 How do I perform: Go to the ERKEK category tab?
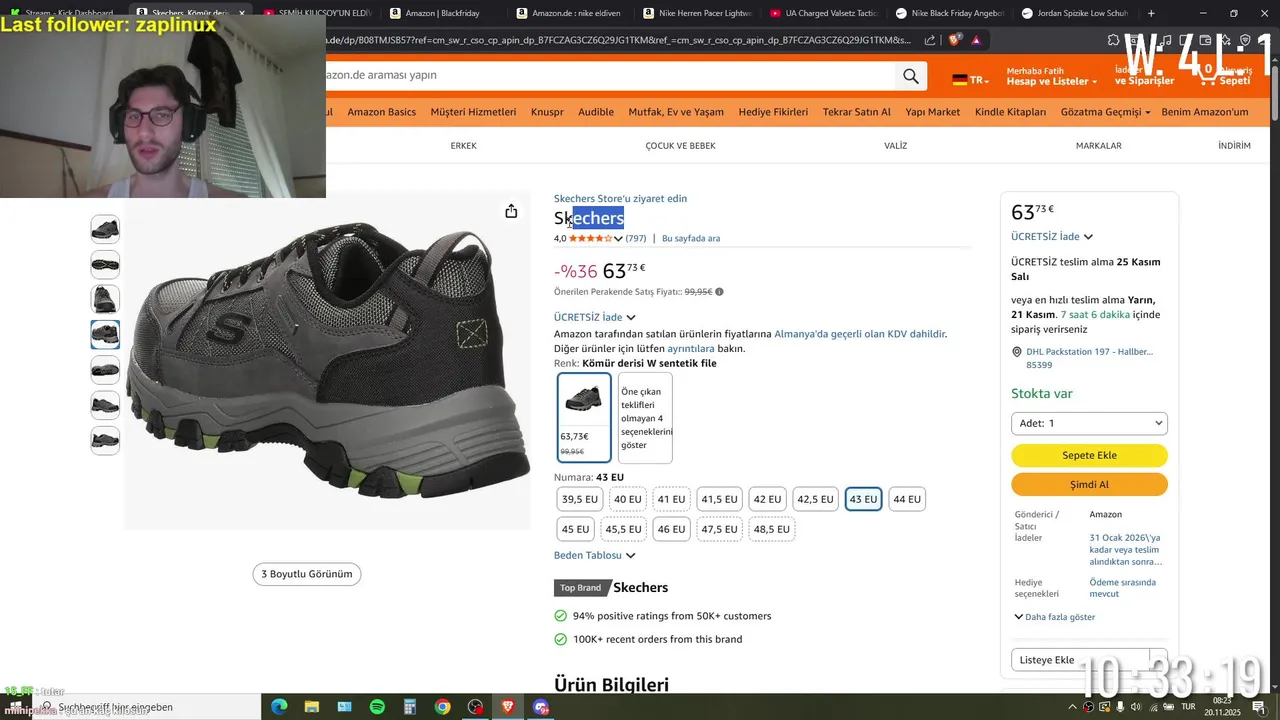coord(463,146)
